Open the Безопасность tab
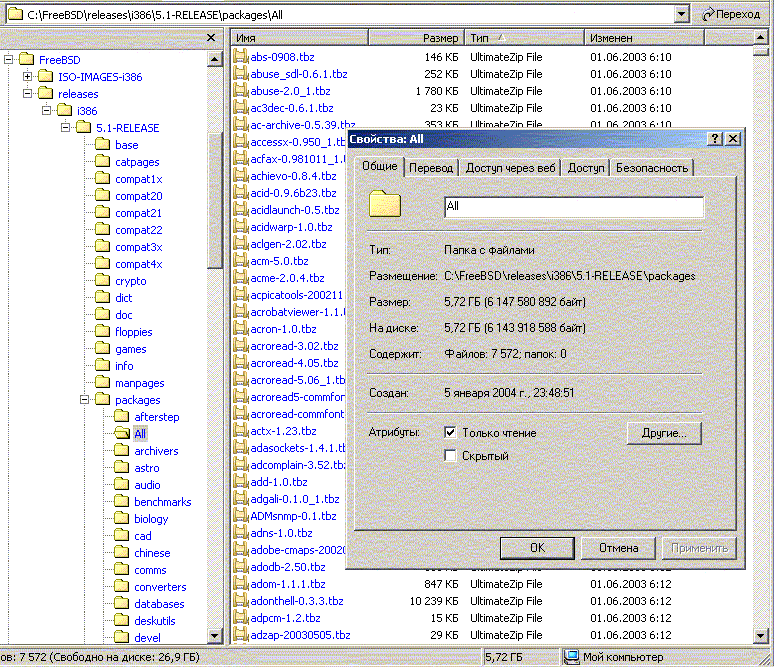Screen dimensions: 774x667 click(x=652, y=168)
